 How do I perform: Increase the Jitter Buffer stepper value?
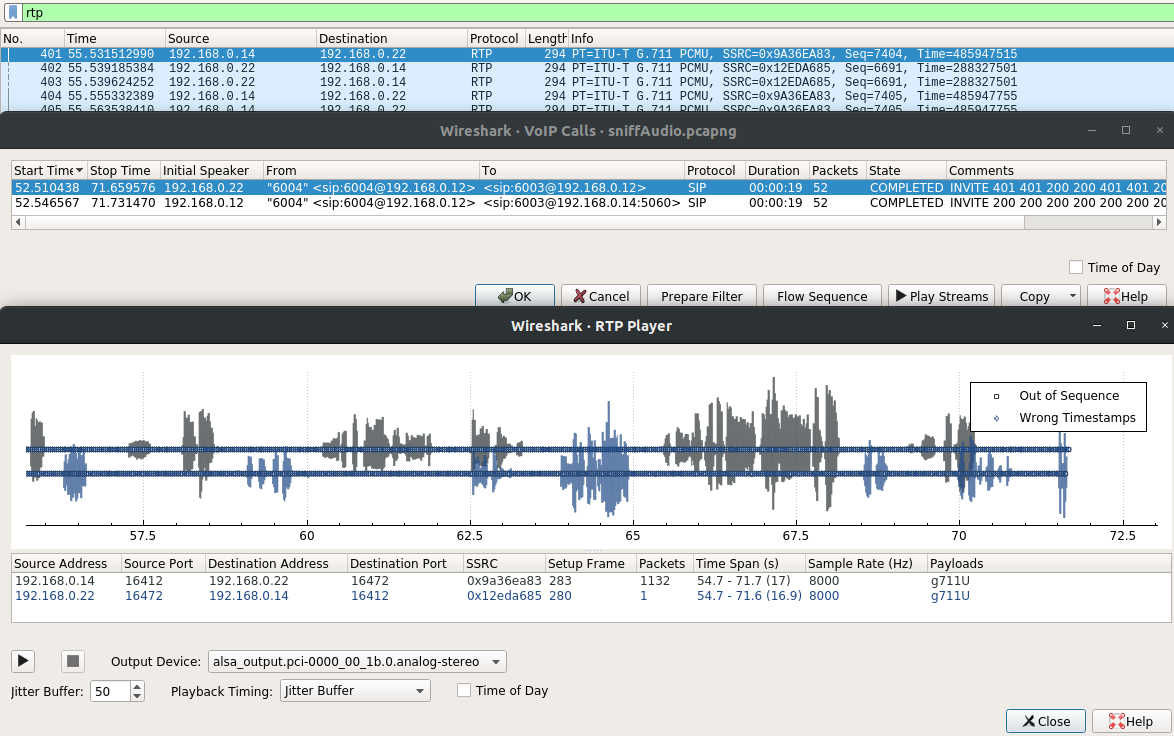[x=138, y=685]
